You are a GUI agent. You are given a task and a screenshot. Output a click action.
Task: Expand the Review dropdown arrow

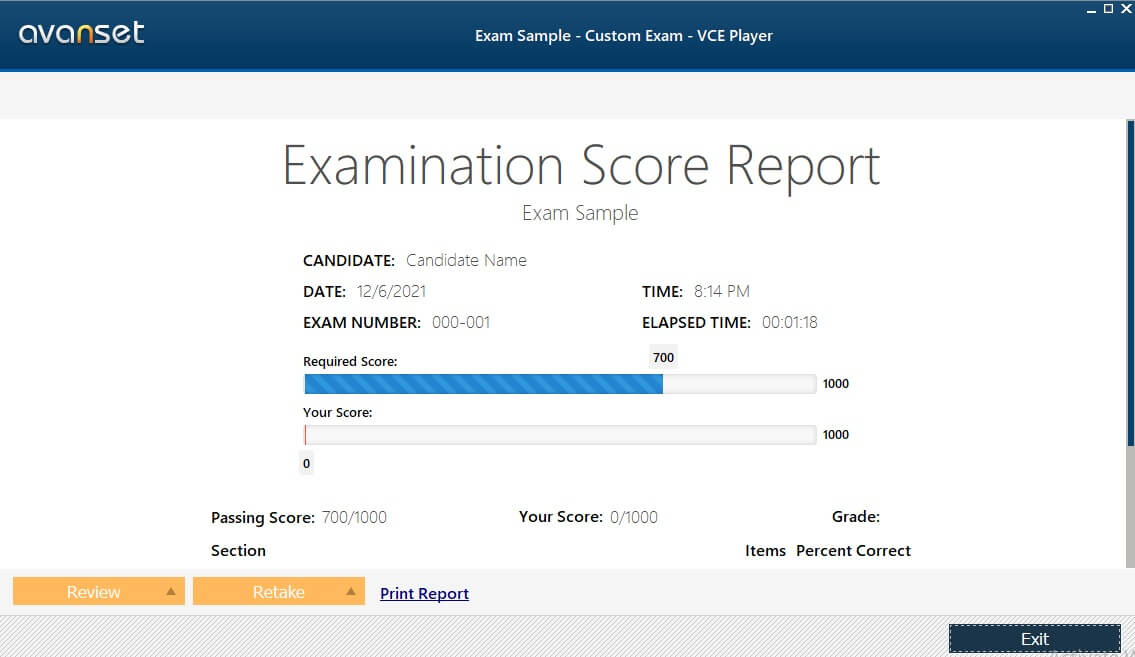click(x=171, y=591)
